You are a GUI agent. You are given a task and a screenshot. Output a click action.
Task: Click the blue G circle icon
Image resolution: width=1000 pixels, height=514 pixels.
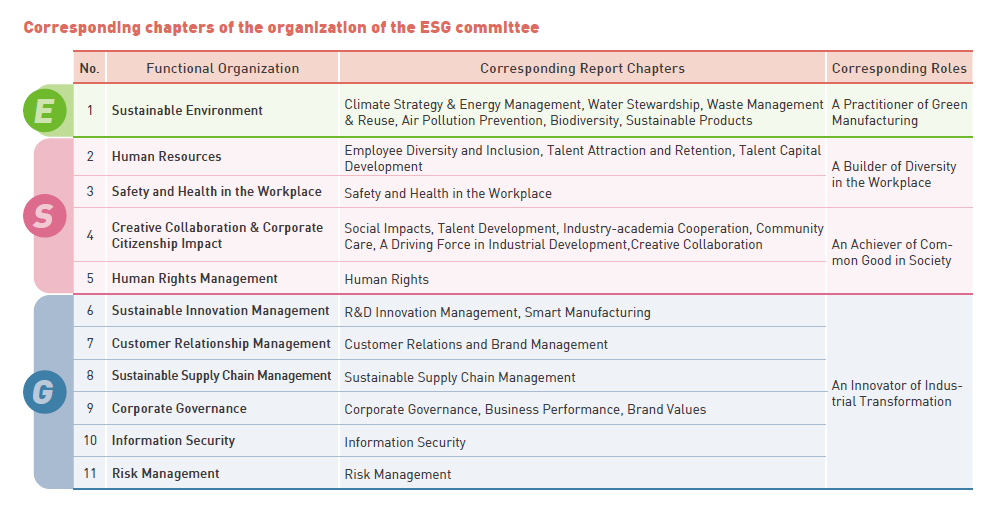pos(45,392)
